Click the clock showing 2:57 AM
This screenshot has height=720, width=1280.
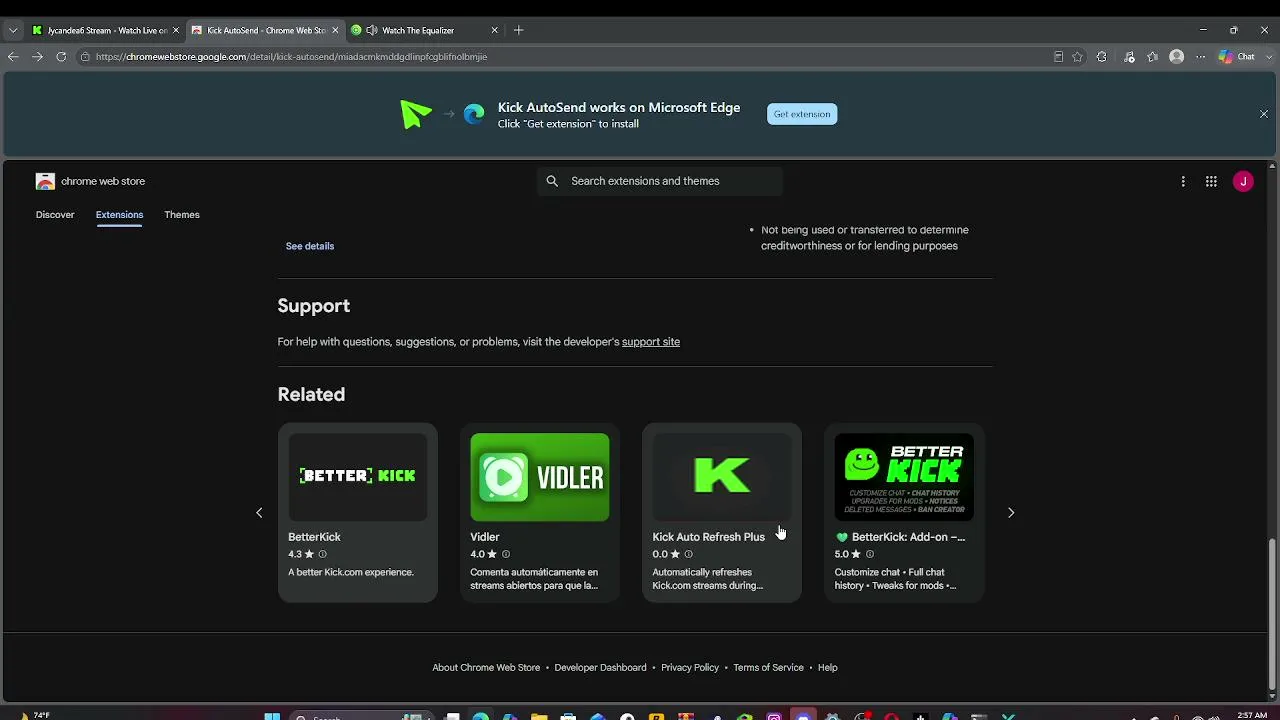click(1251, 715)
